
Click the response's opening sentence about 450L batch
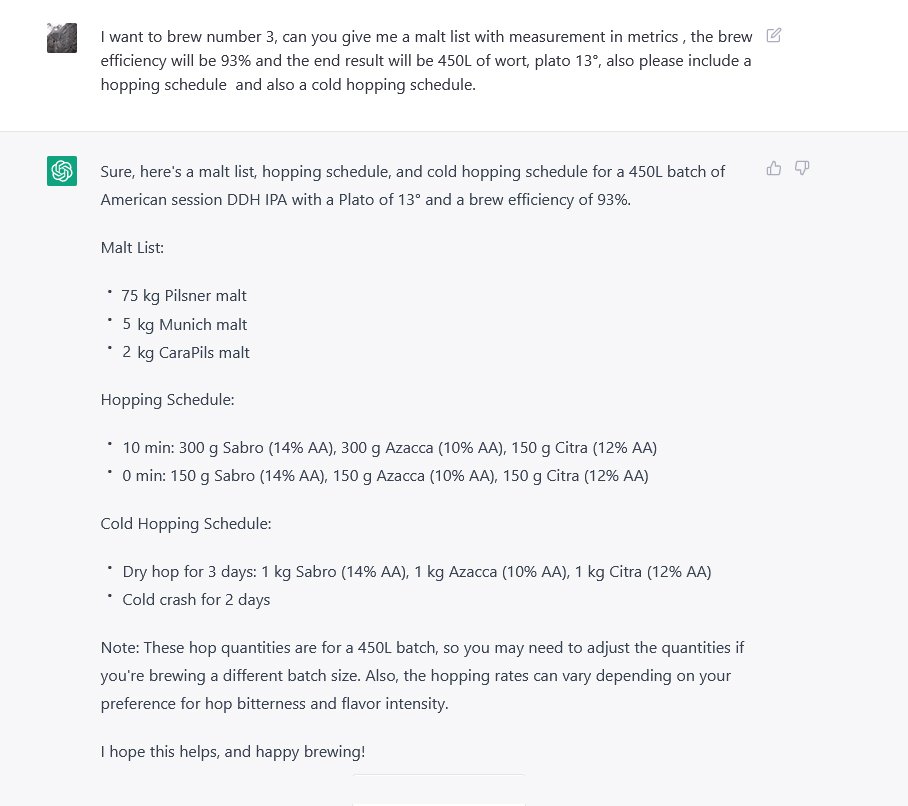(x=412, y=185)
